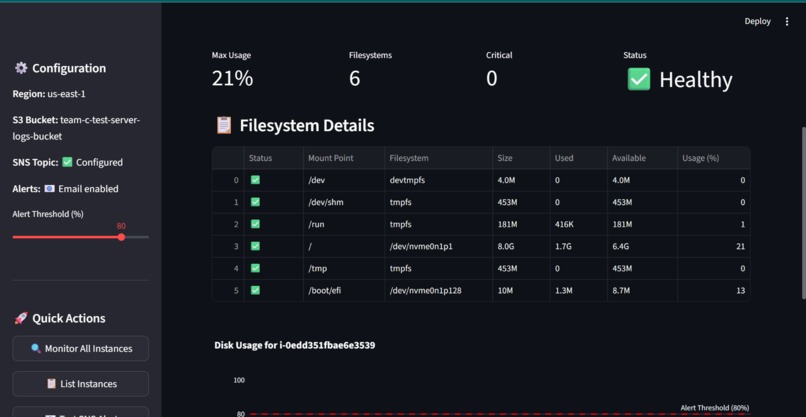
Task: Click the usage value 21 cell
Action: click(713, 246)
